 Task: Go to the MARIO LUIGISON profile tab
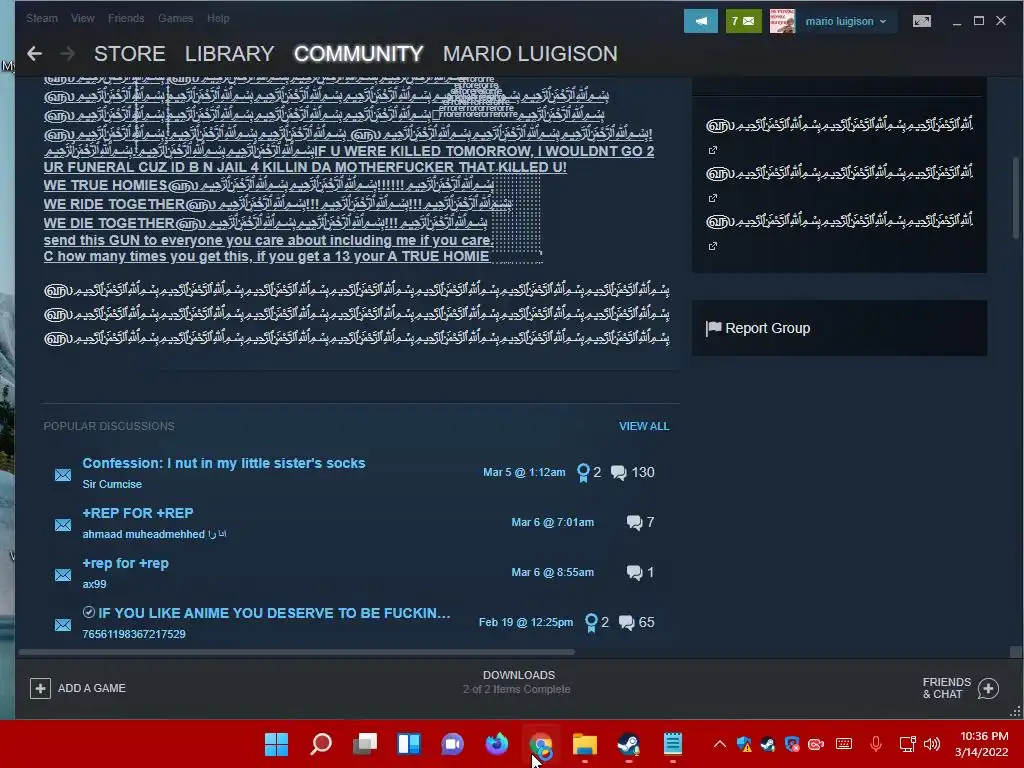click(530, 54)
